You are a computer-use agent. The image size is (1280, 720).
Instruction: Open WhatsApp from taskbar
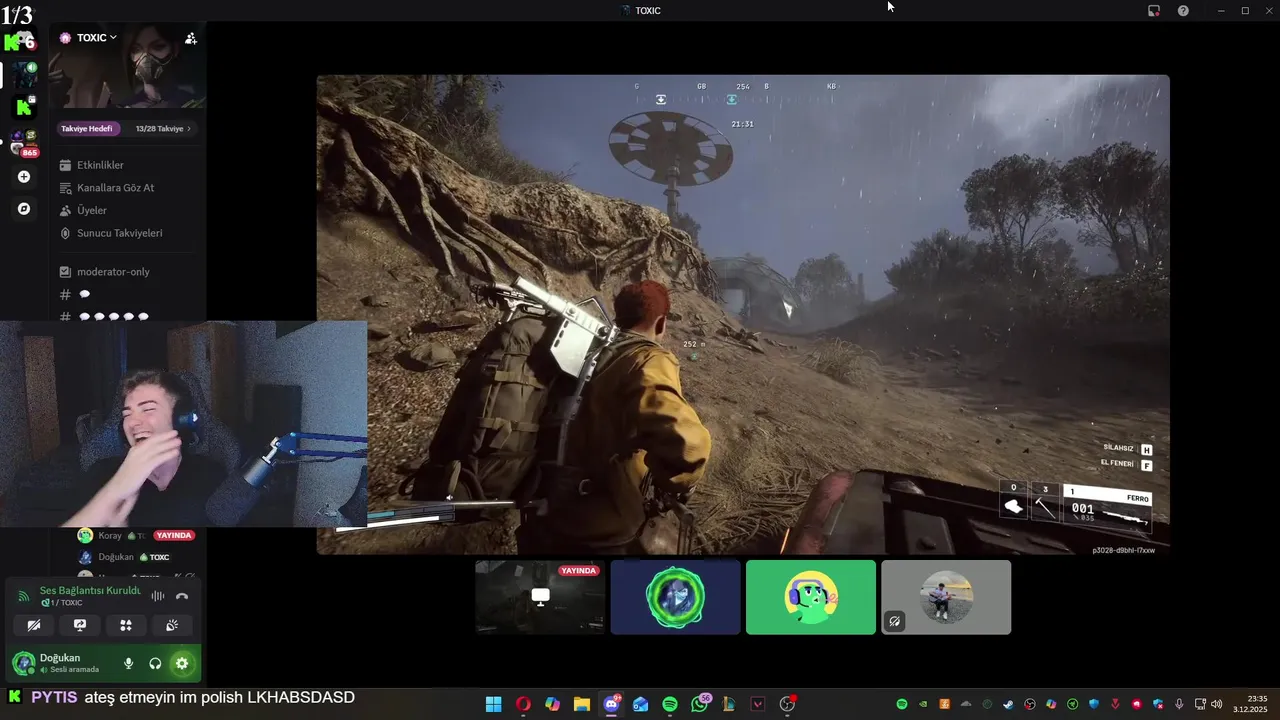coord(699,704)
